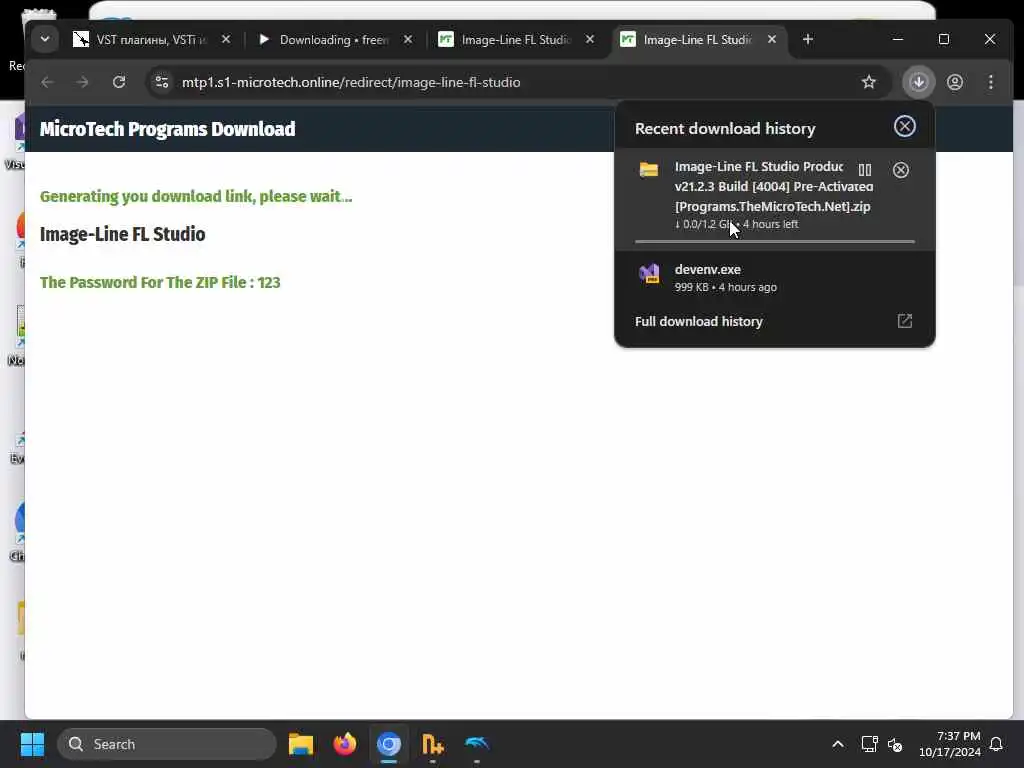Screen dimensions: 1024x768
Task: Close the first Image-Line FL Studio tab
Action: (590, 40)
